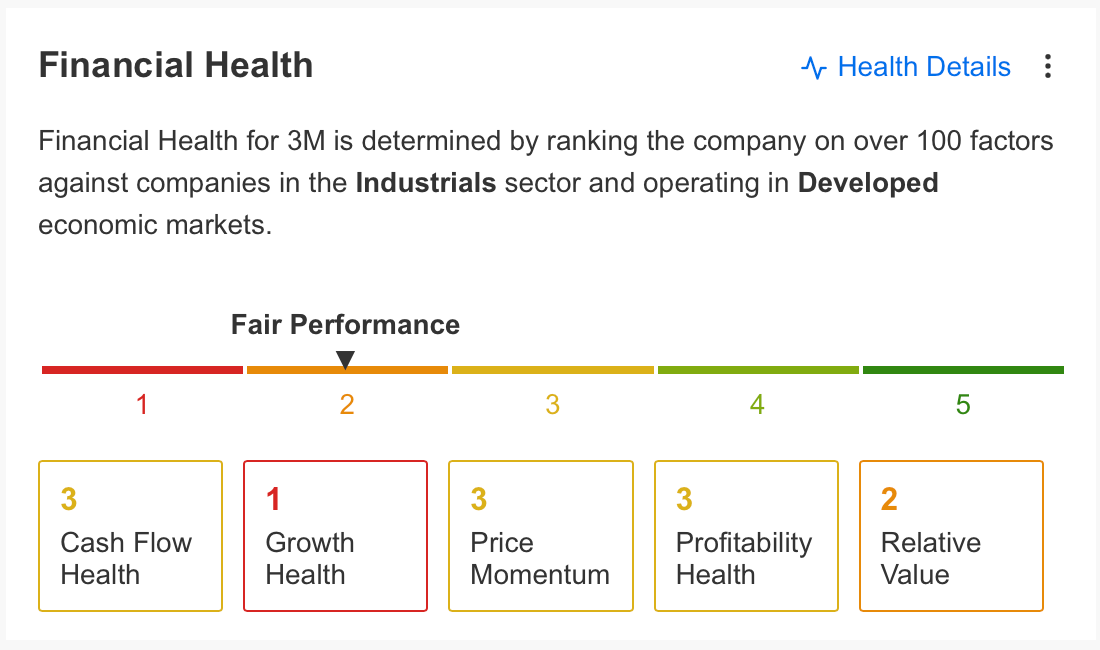Click the light green score 4 segment
Viewport: 1100px width, 650px height.
pos(758,370)
